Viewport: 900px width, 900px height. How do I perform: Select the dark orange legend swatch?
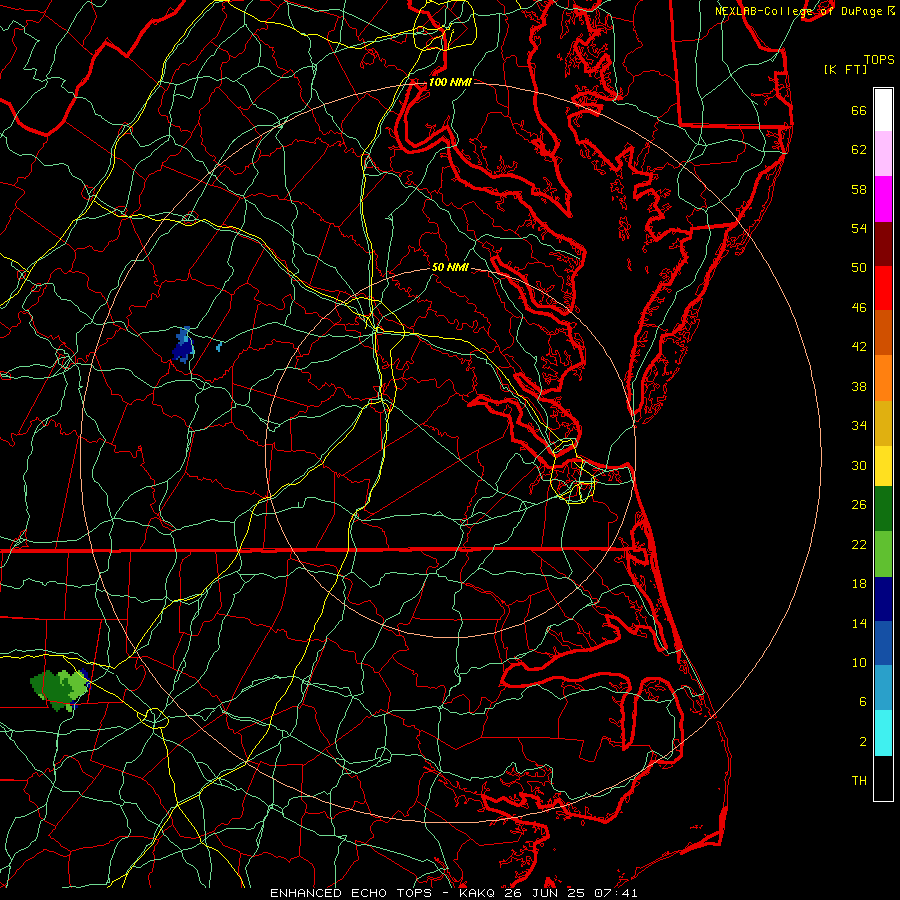(x=883, y=332)
